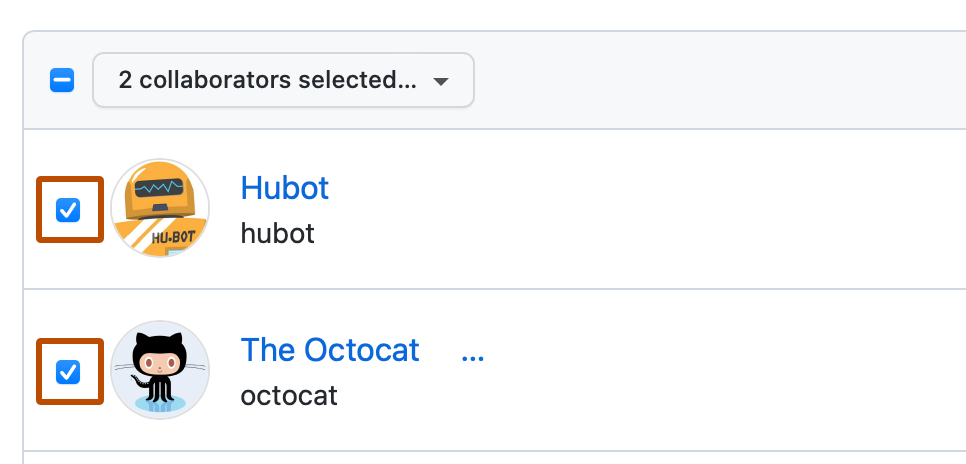Image resolution: width=966 pixels, height=464 pixels.
Task: Click the lowercase "hubot" username
Action: point(278,233)
